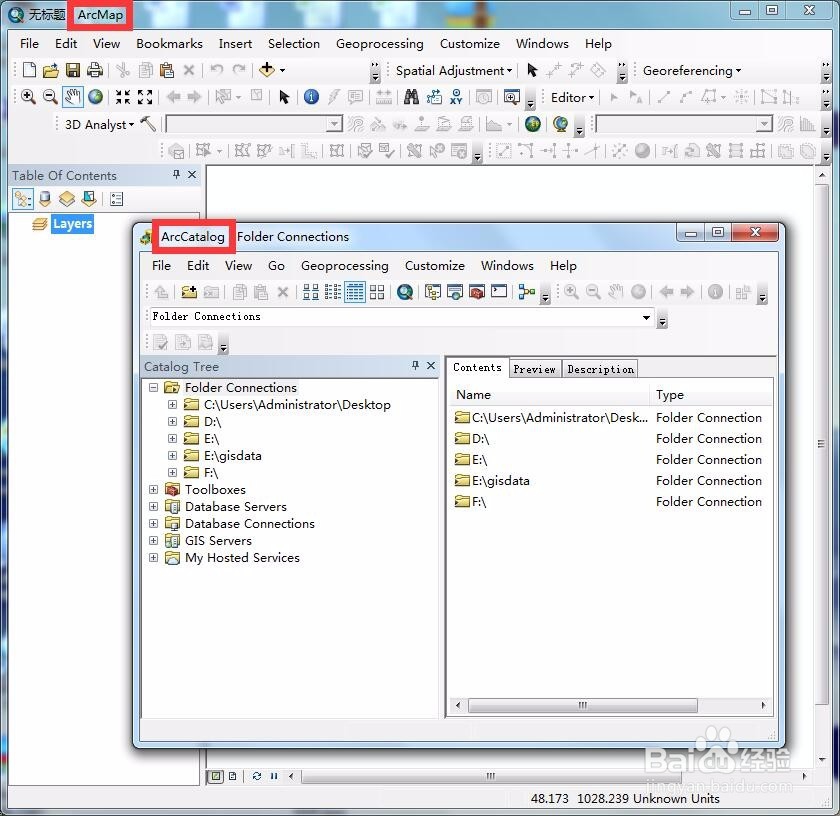Open ModelBuilder from the ArcCatalog toolbar

tap(527, 292)
